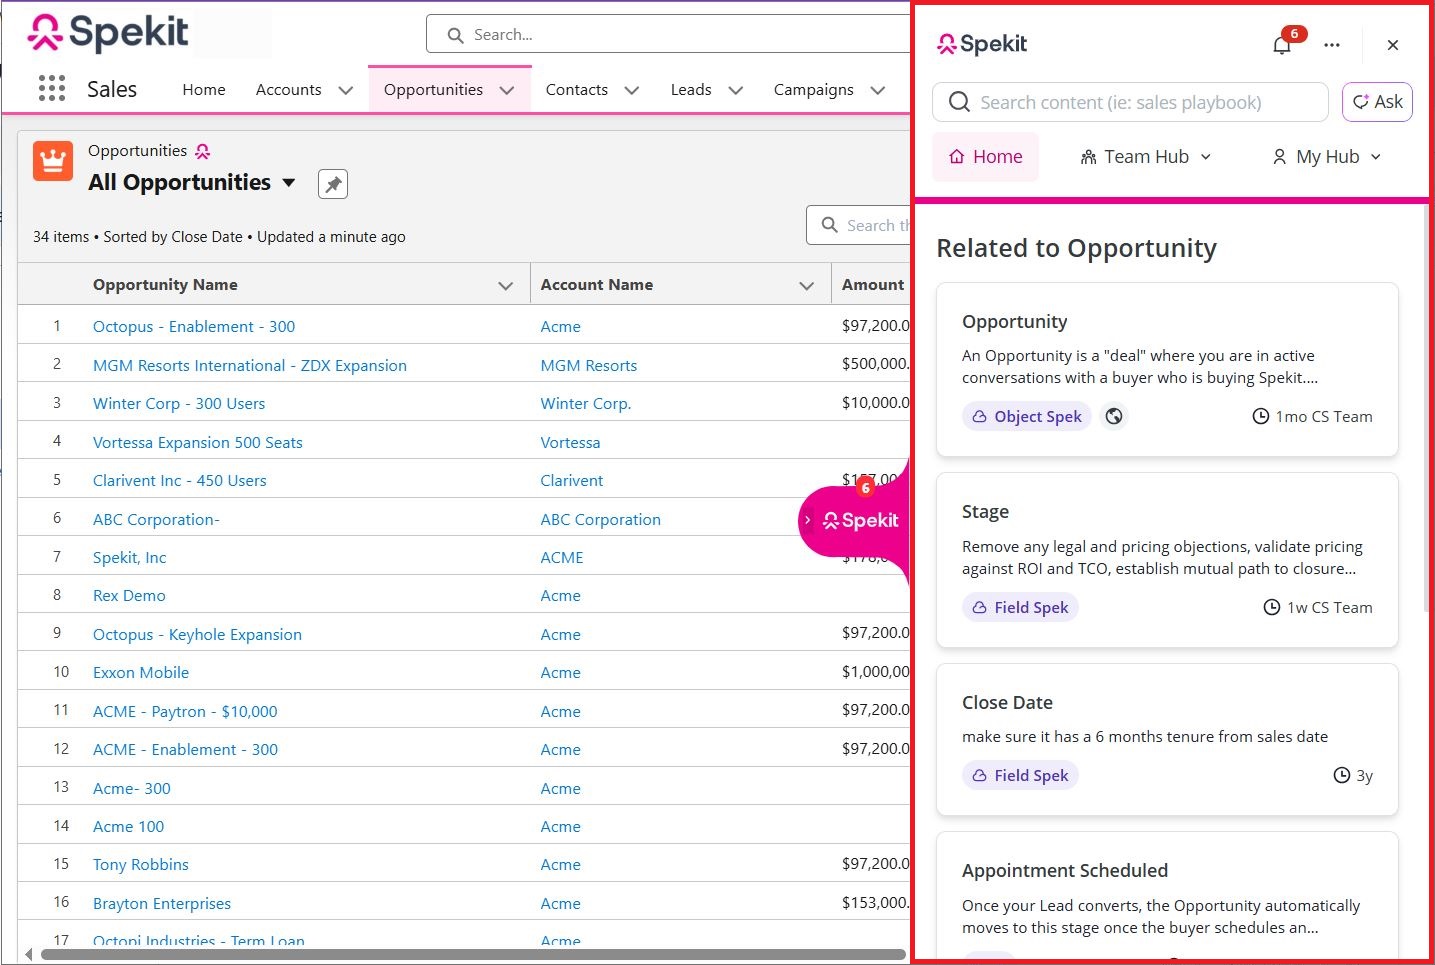Expand the Campaigns tab chevron
This screenshot has height=965, width=1435.
pyautogui.click(x=878, y=90)
